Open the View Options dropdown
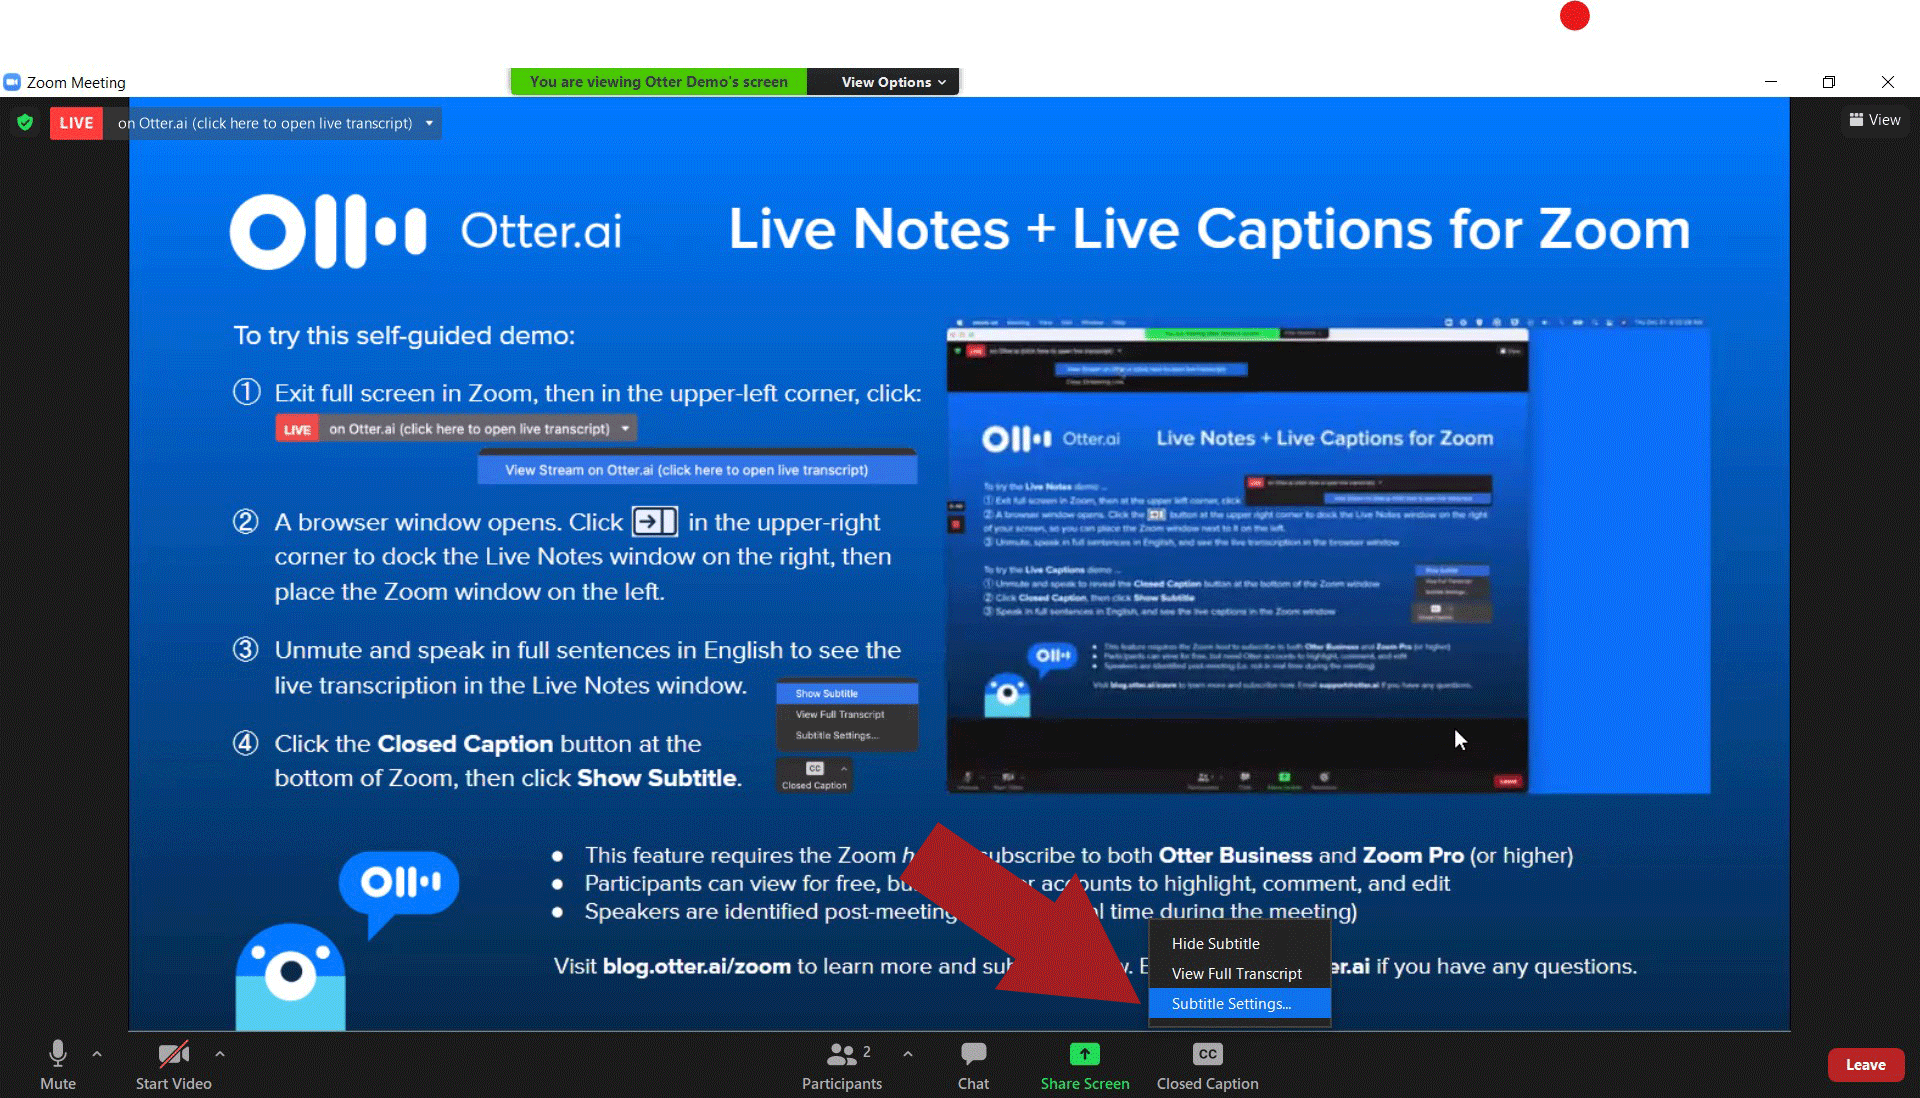1920x1098 pixels. click(x=892, y=82)
